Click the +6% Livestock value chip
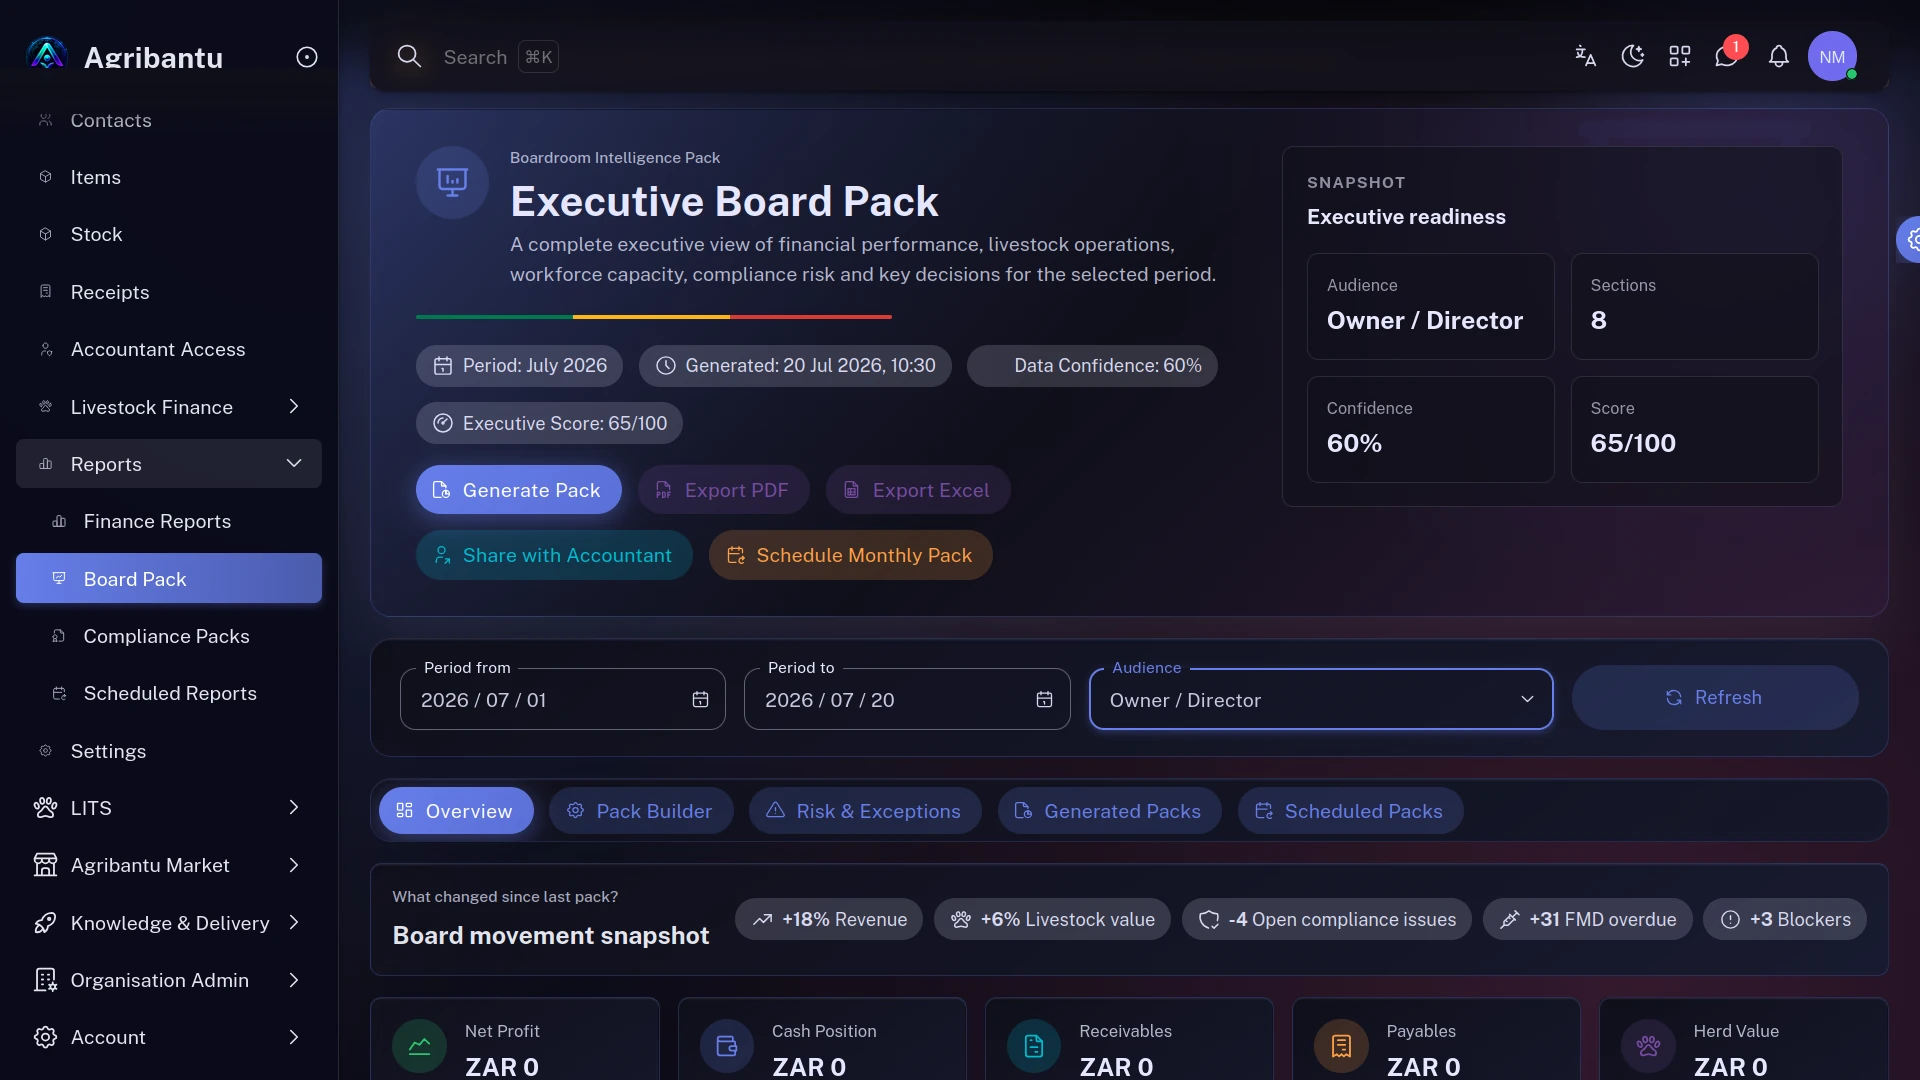Screen dimensions: 1920x1080 tap(1052, 920)
